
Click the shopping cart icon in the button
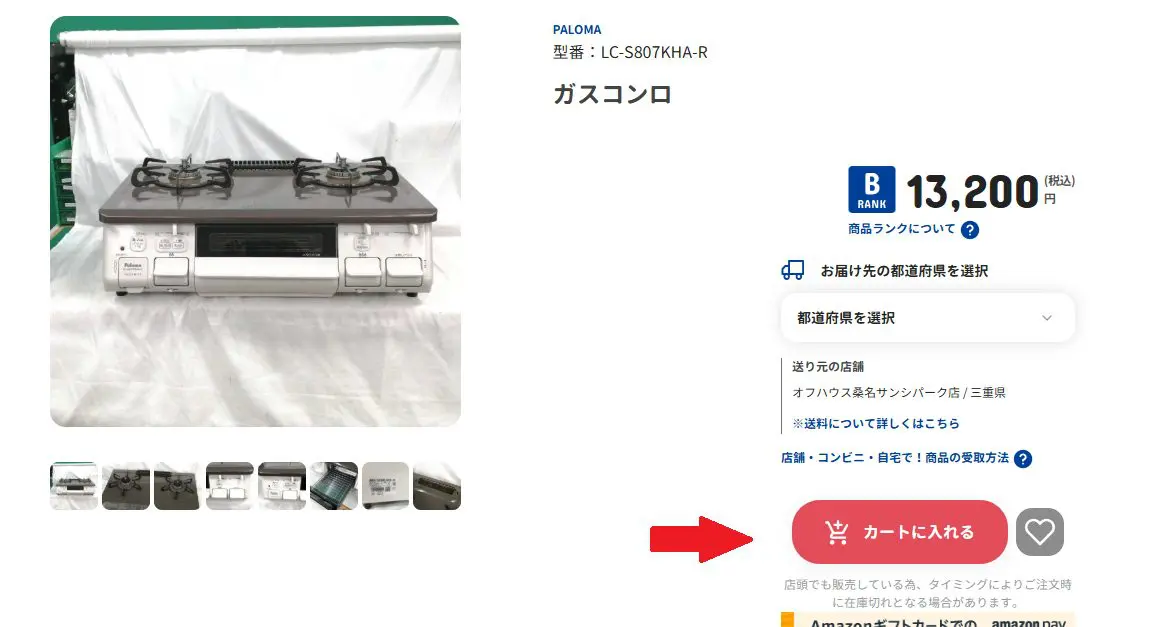tap(837, 532)
